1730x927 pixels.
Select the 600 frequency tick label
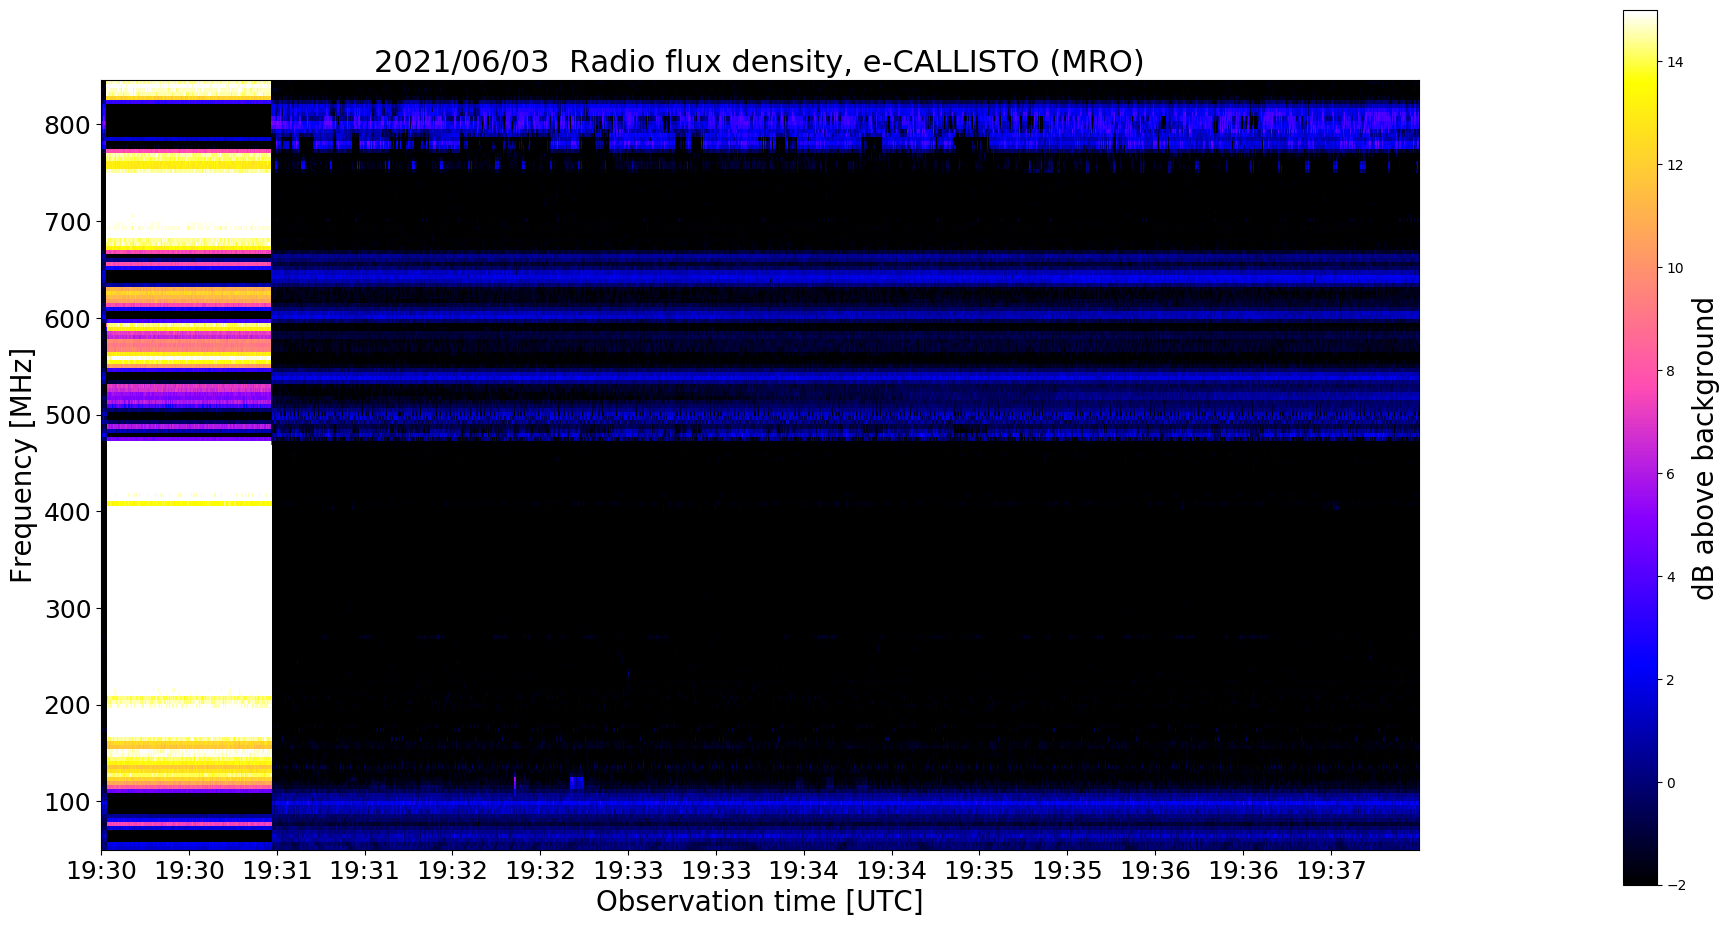pos(70,319)
